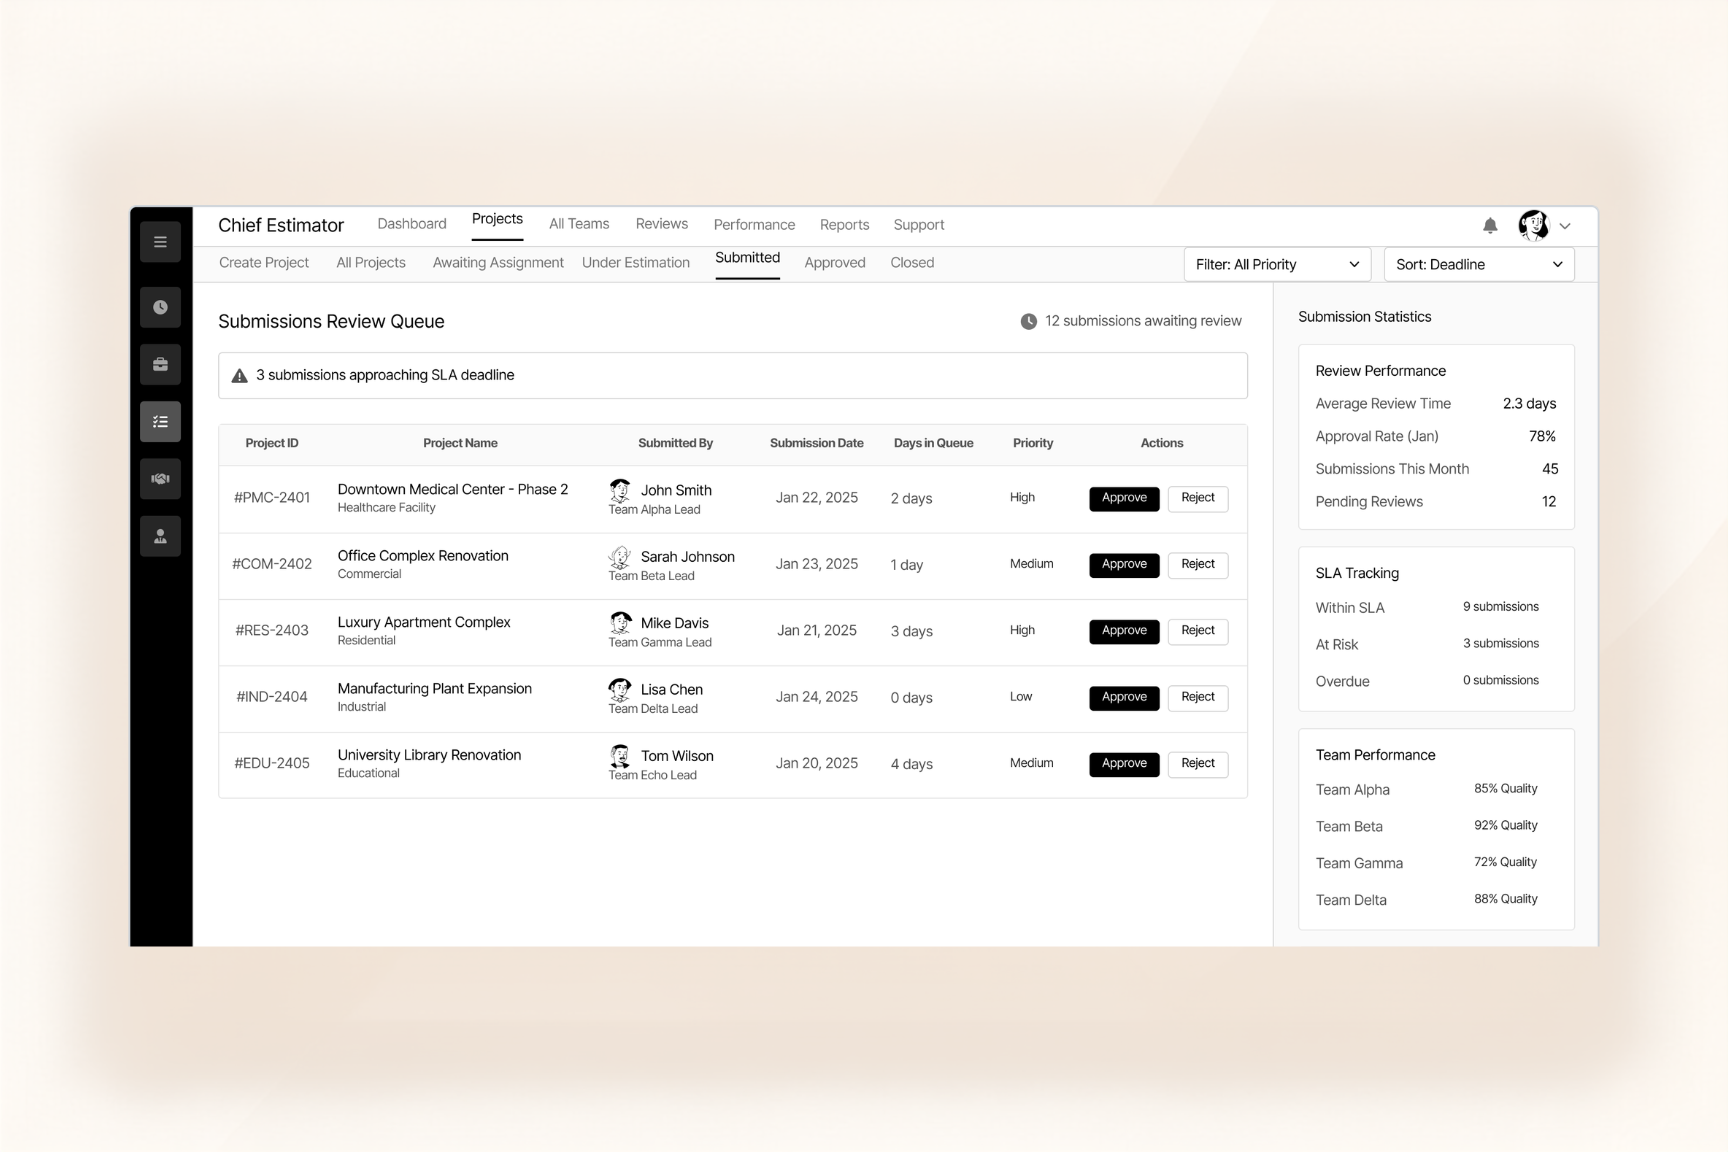Approve University Library Renovation submission

coord(1124,764)
